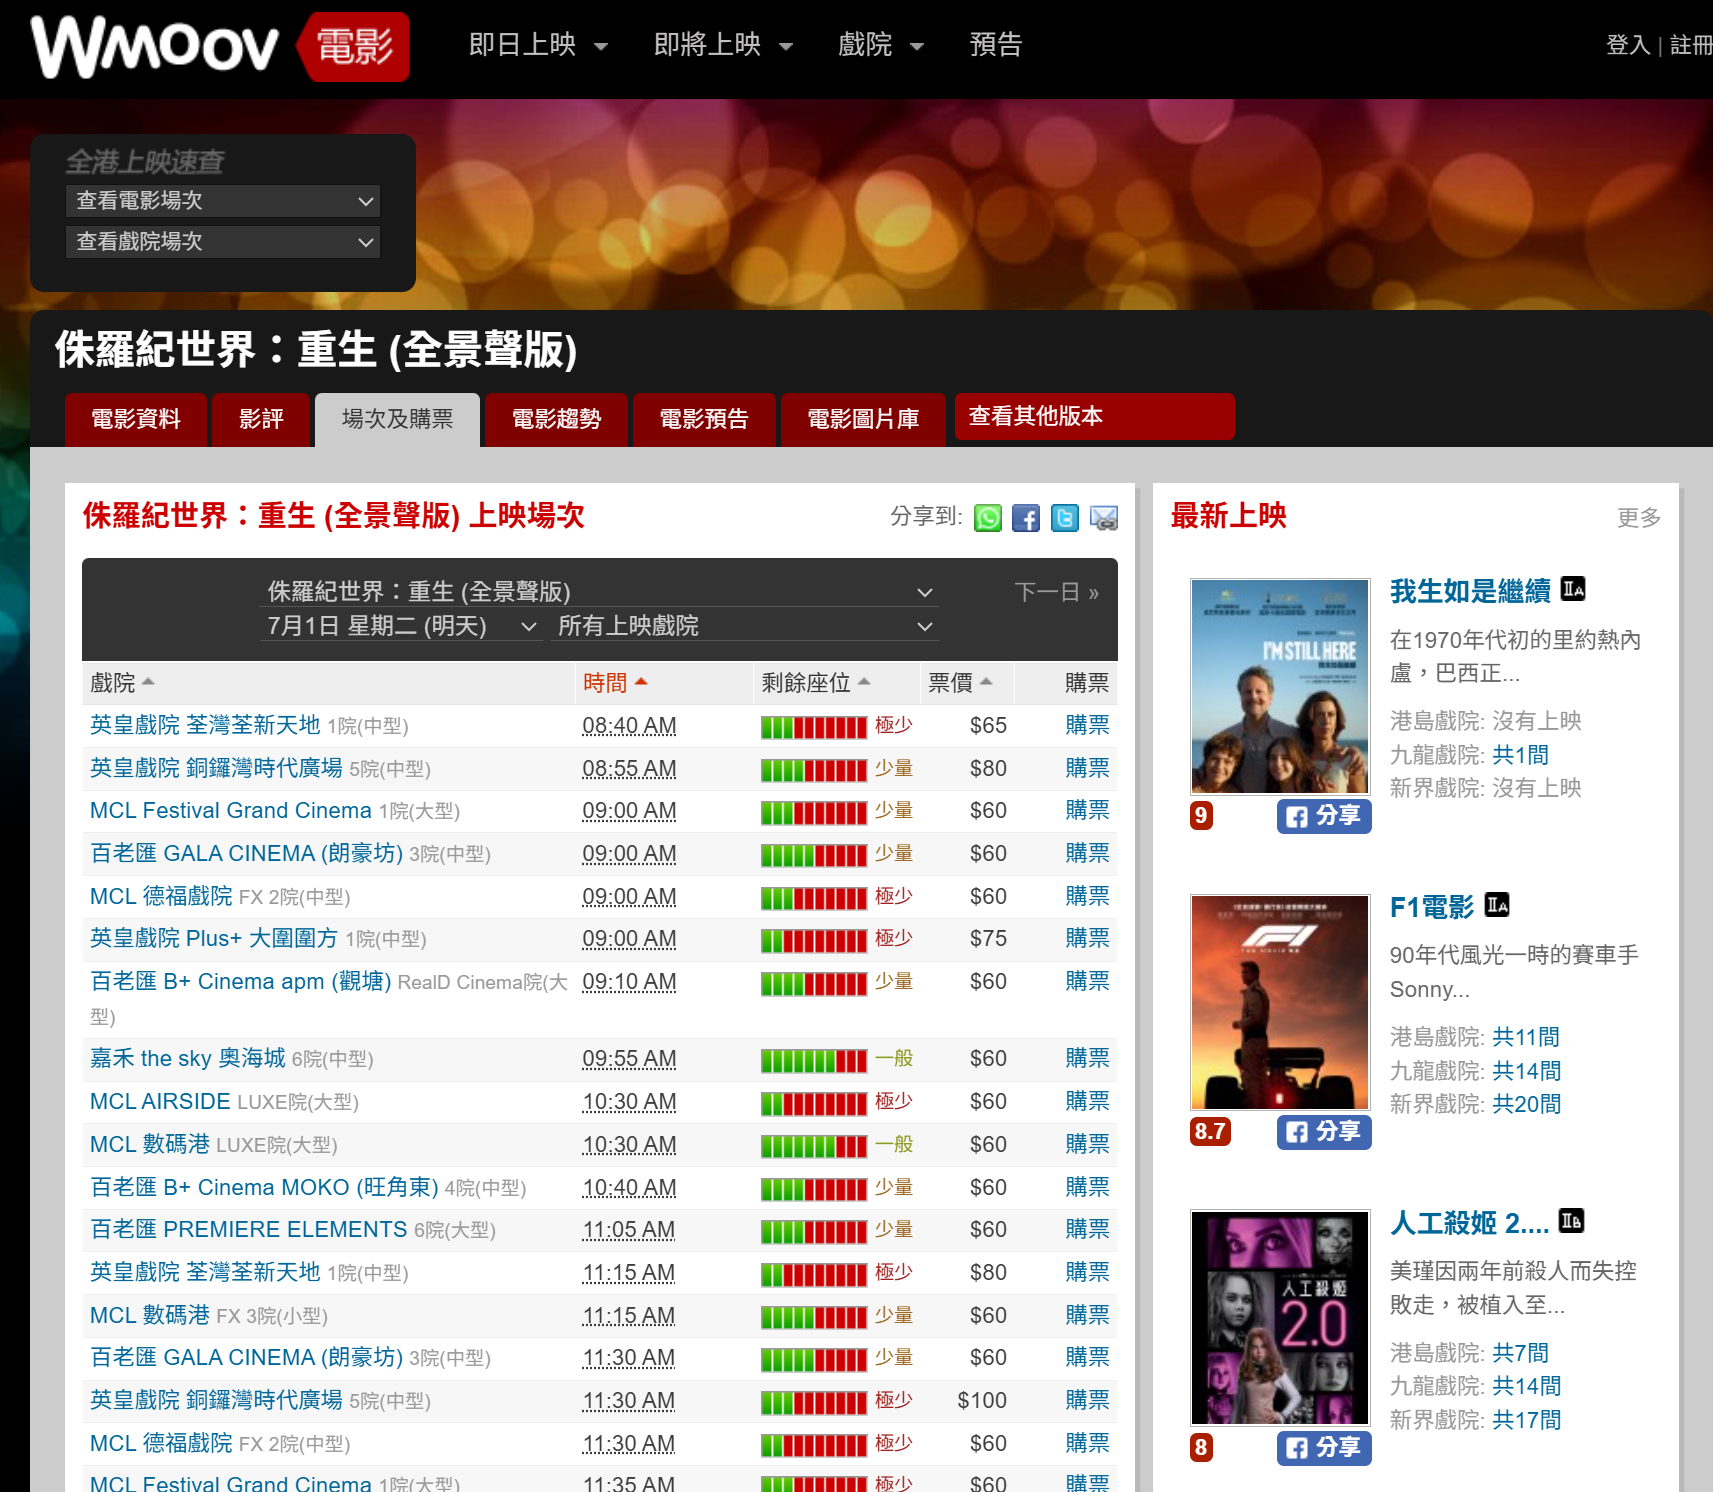The height and width of the screenshot is (1492, 1713).
Task: Open 我生如是繼續 movie title link
Action: 1470,591
